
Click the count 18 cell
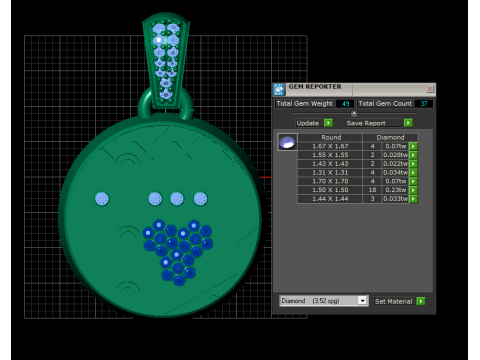point(372,190)
